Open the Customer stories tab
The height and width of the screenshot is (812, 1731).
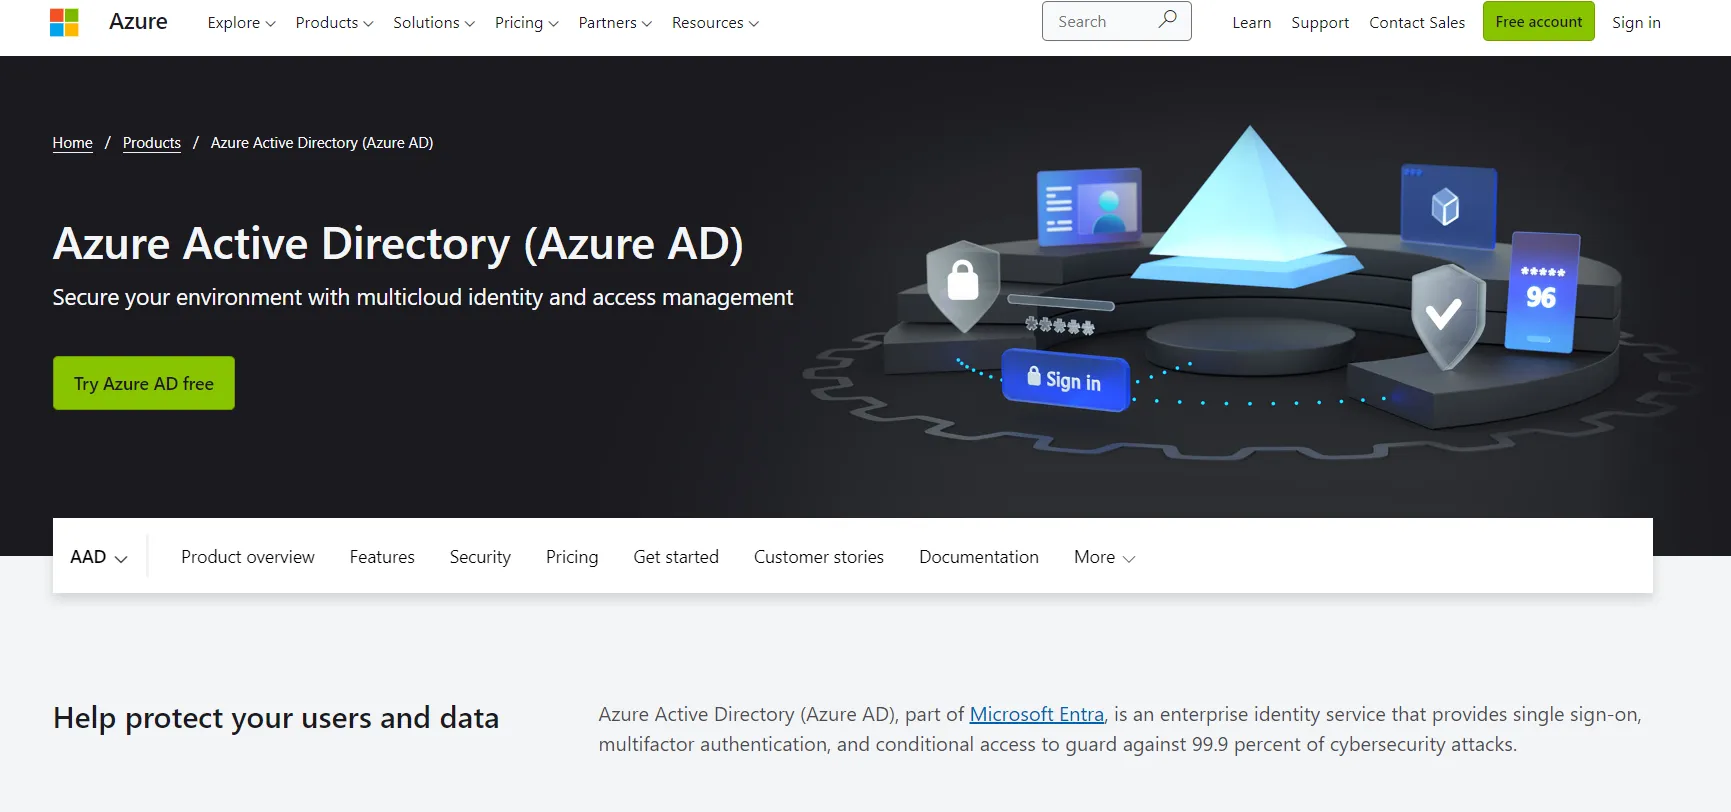(x=819, y=557)
